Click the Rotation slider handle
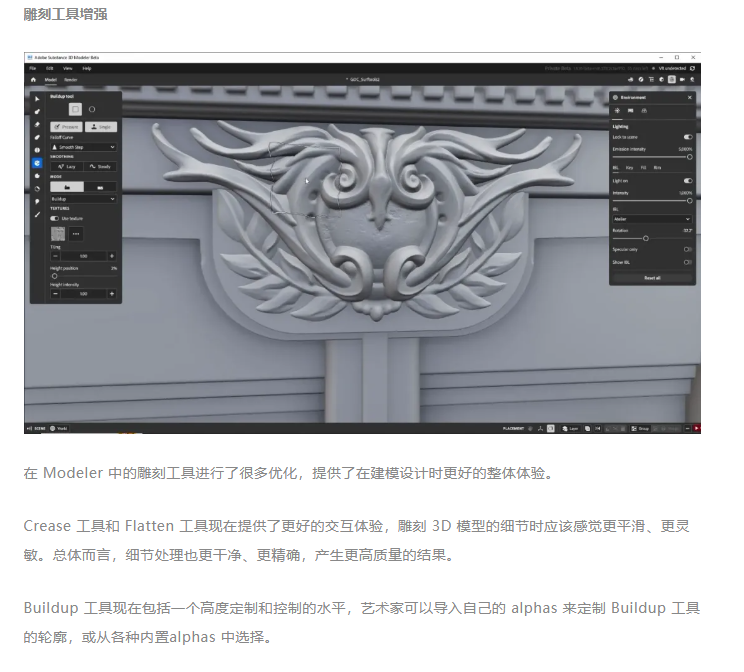744x672 pixels. coord(645,238)
